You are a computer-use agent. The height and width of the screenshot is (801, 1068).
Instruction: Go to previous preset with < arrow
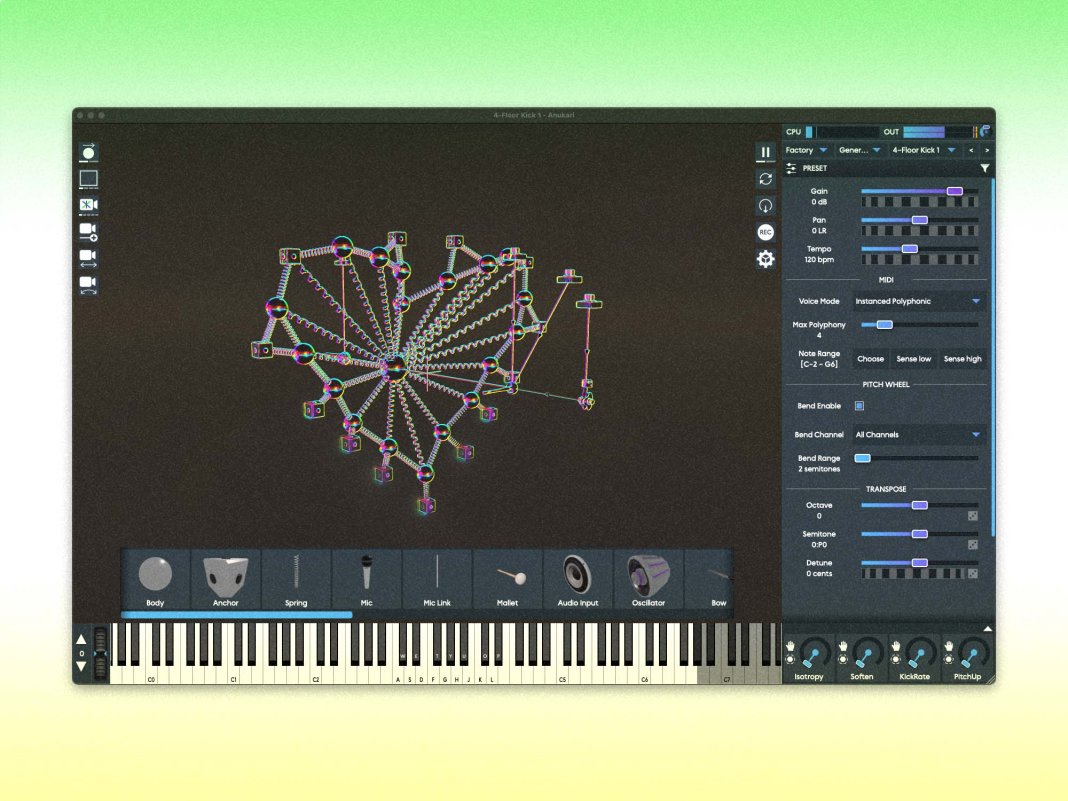tap(971, 150)
